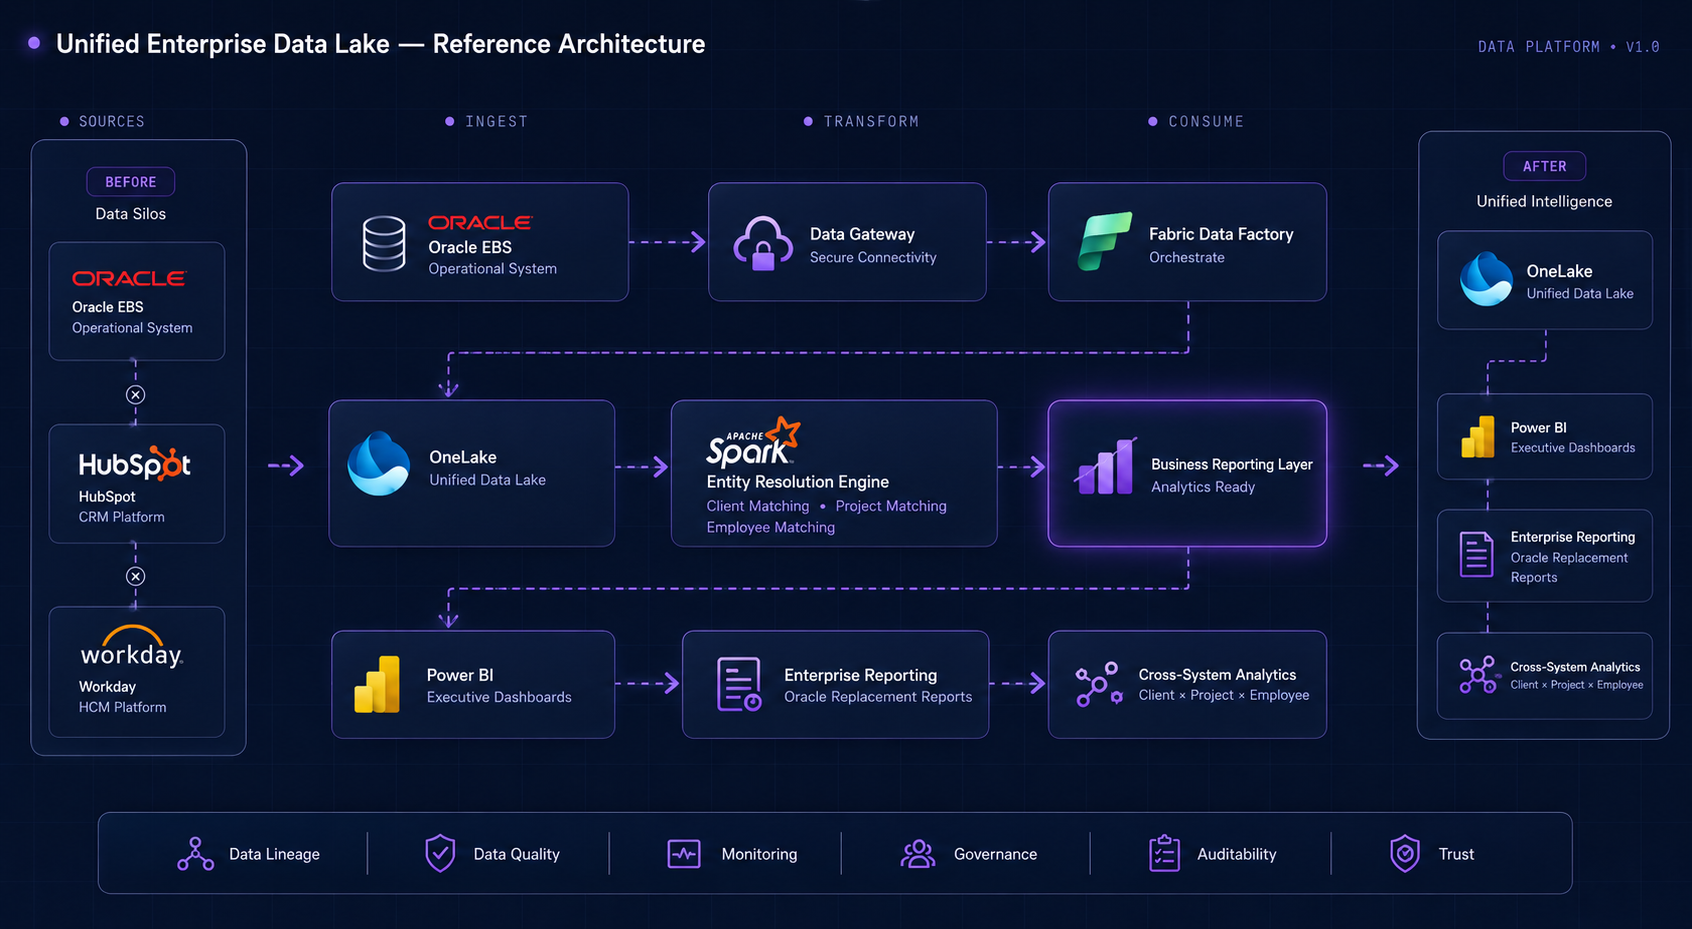
Task: Click the Trust shield icon
Action: [1405, 854]
